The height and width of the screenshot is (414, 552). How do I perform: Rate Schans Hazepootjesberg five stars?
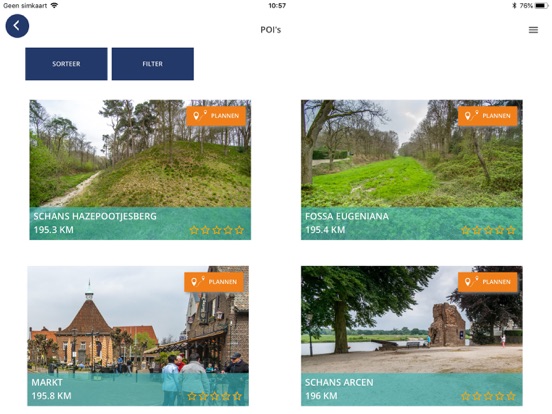coord(239,230)
